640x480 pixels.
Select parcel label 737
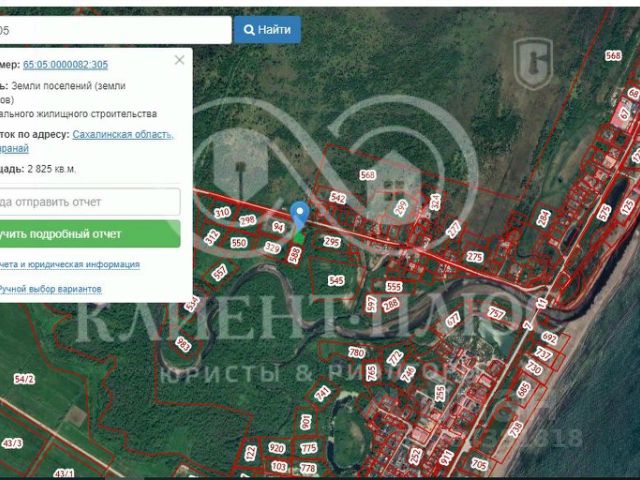pos(544,353)
